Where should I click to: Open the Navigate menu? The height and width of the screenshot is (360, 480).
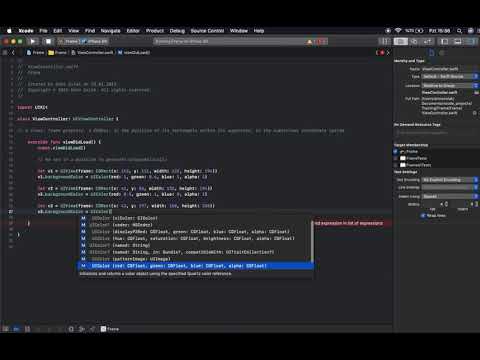tap(110, 31)
